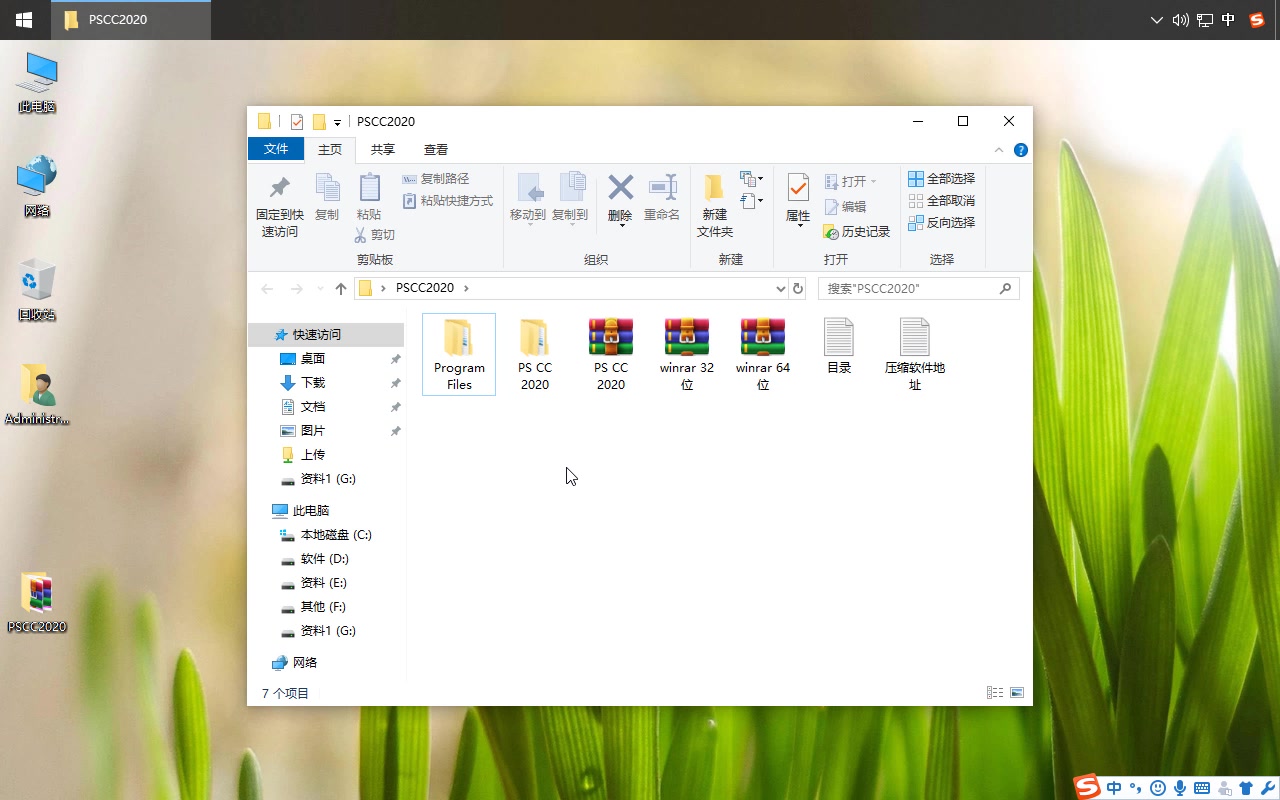Image resolution: width=1280 pixels, height=800 pixels.
Task: Select Quick access (快速访问) in sidebar
Action: (x=326, y=335)
